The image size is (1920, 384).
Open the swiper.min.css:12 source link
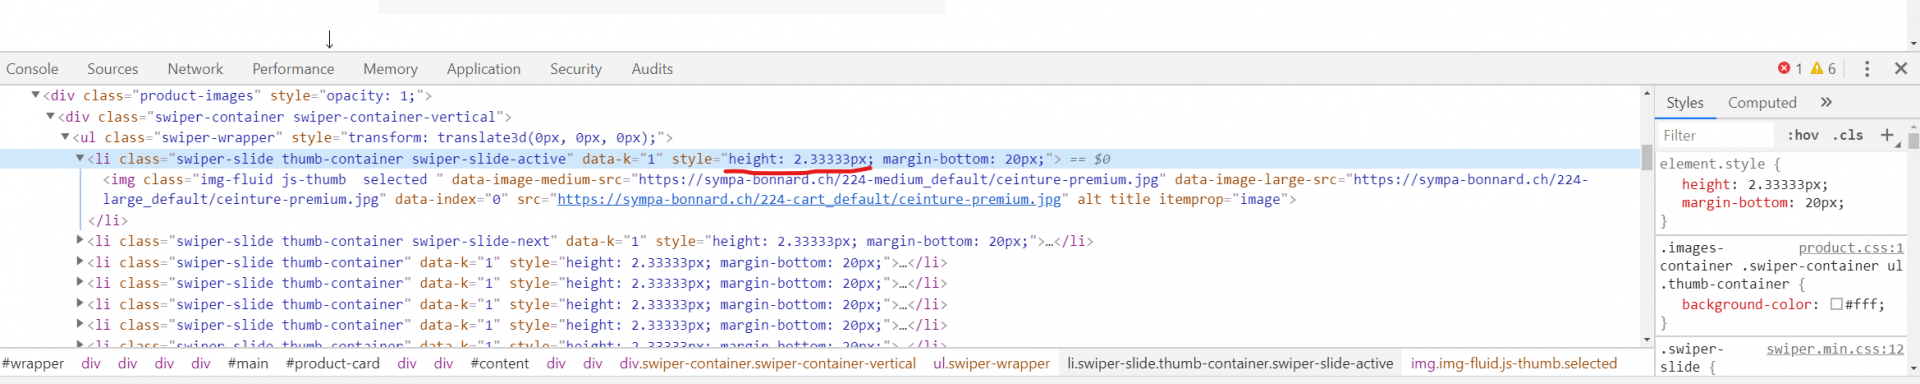tap(1835, 349)
